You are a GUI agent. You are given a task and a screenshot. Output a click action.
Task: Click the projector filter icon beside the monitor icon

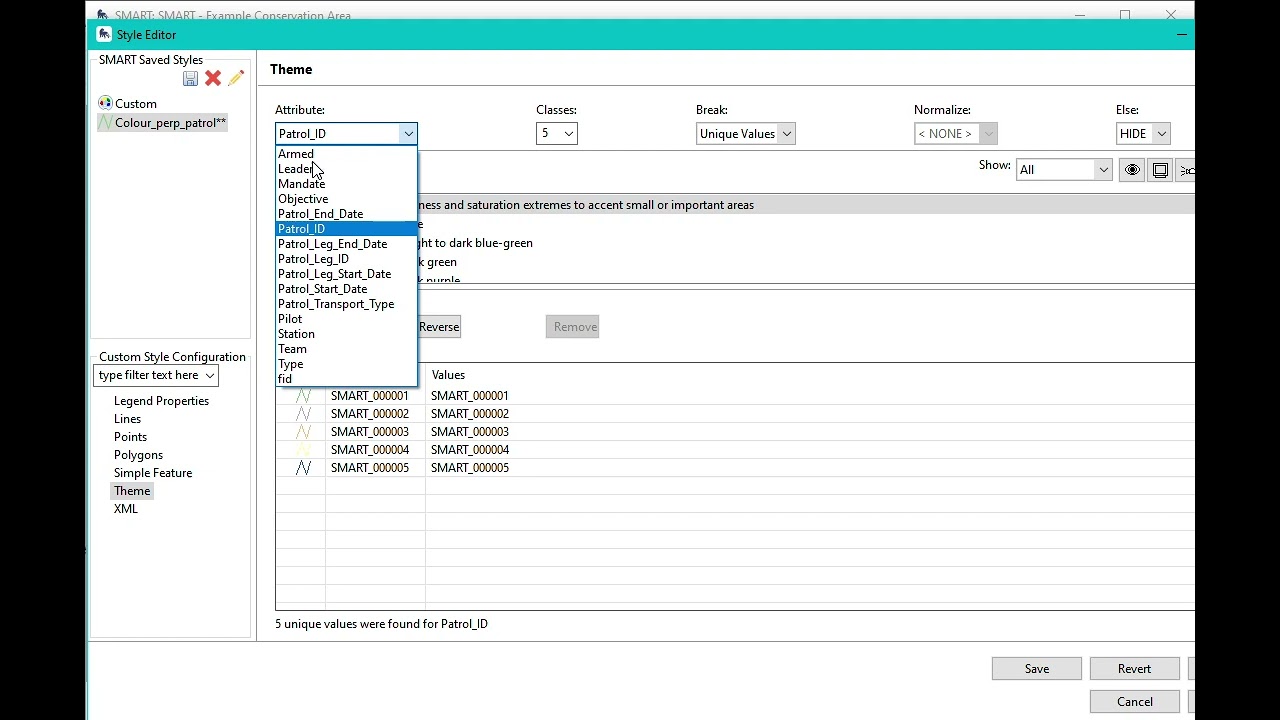point(1186,170)
